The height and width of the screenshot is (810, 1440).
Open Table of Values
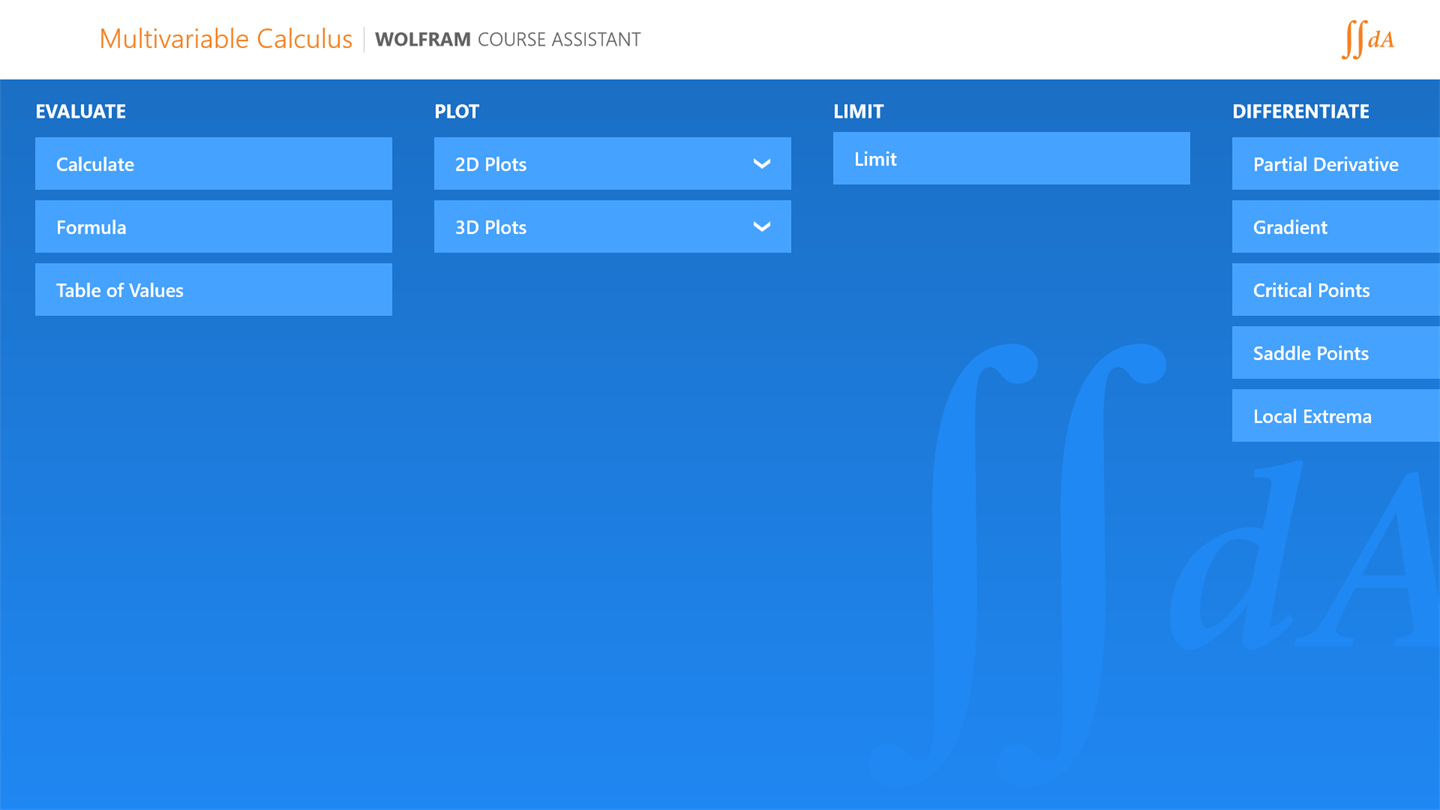213,290
